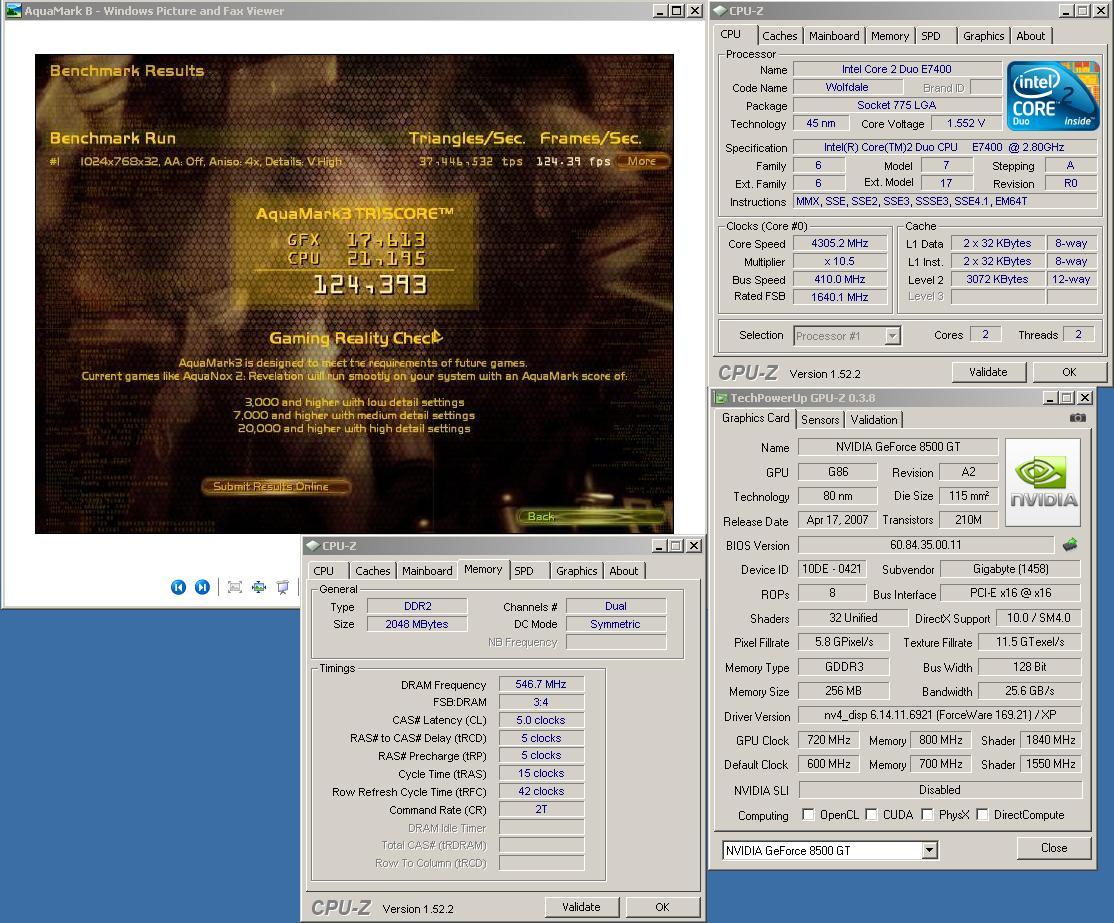Click the Driver Version field in GPU-Z

pos(940,715)
